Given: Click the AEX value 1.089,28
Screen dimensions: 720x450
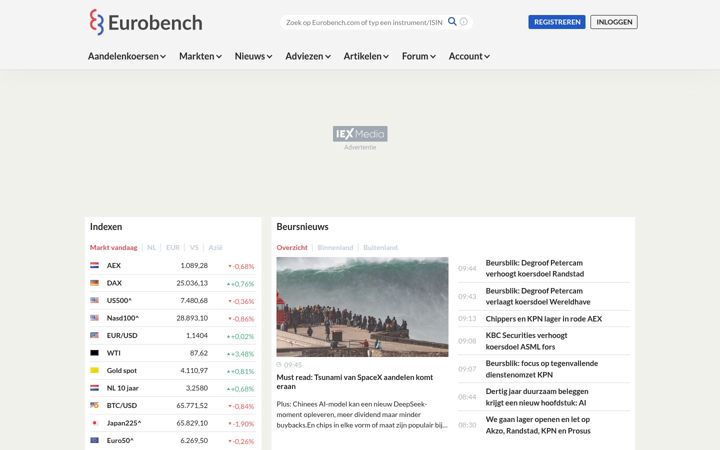Looking at the screenshot, I should click(194, 265).
